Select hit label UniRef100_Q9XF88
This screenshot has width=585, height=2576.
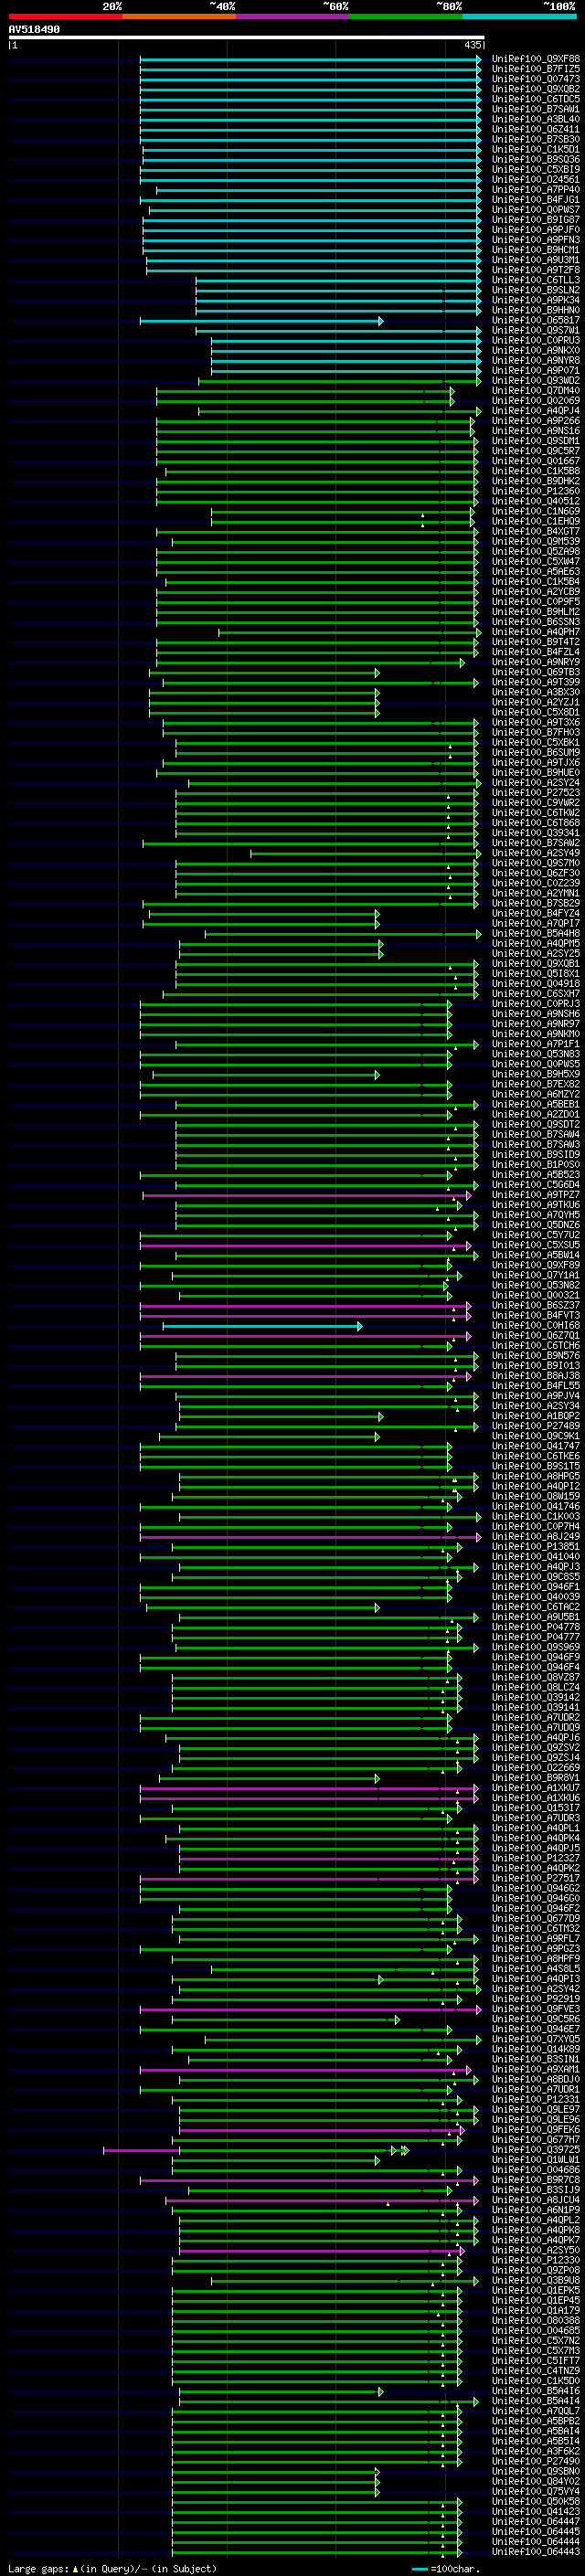click(536, 59)
